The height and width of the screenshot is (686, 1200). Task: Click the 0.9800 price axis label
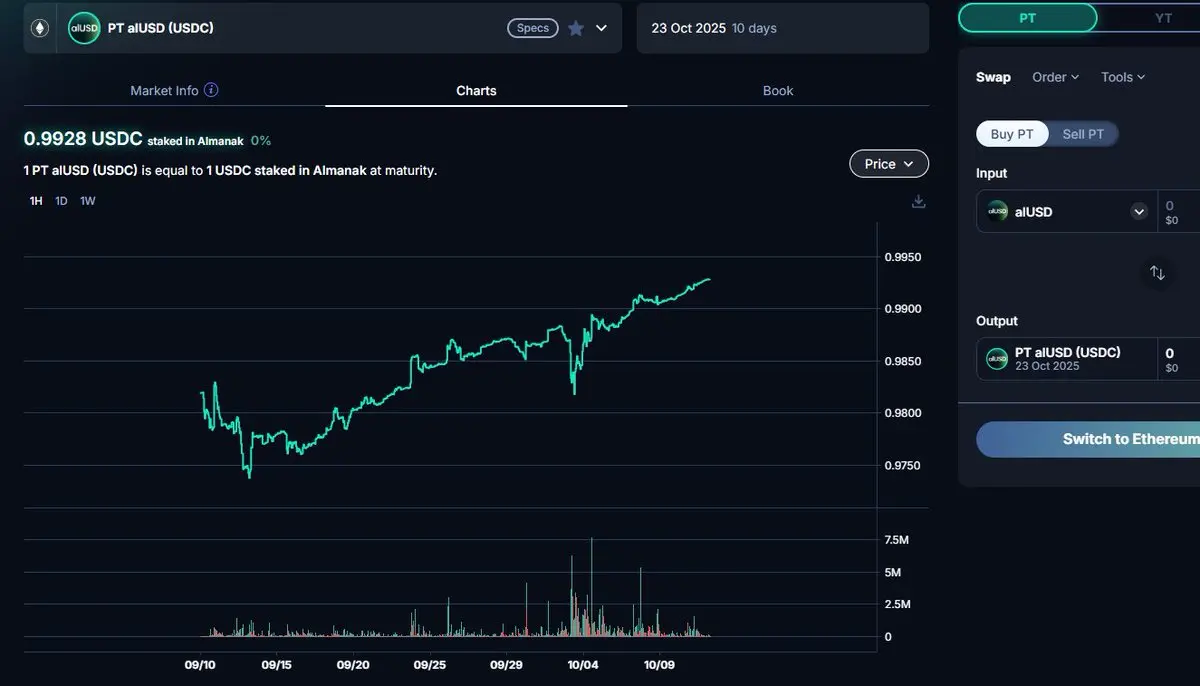point(903,413)
